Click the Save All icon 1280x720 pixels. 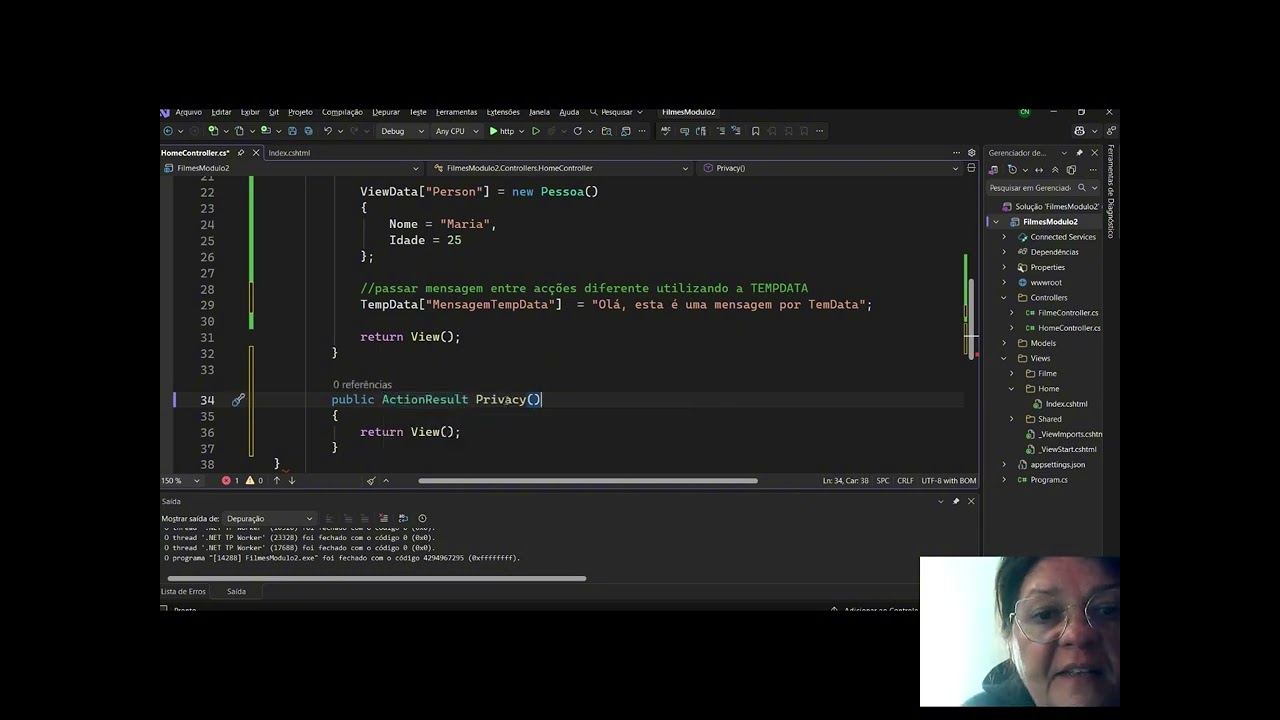click(308, 131)
